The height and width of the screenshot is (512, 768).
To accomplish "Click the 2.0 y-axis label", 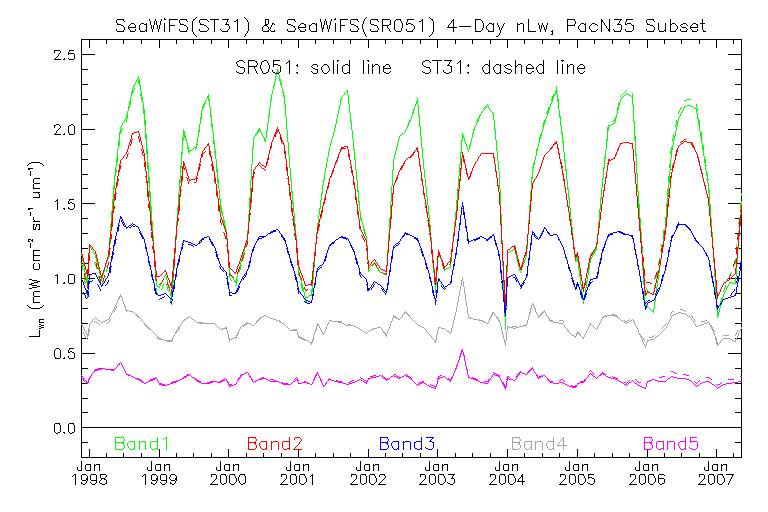I will pos(65,130).
